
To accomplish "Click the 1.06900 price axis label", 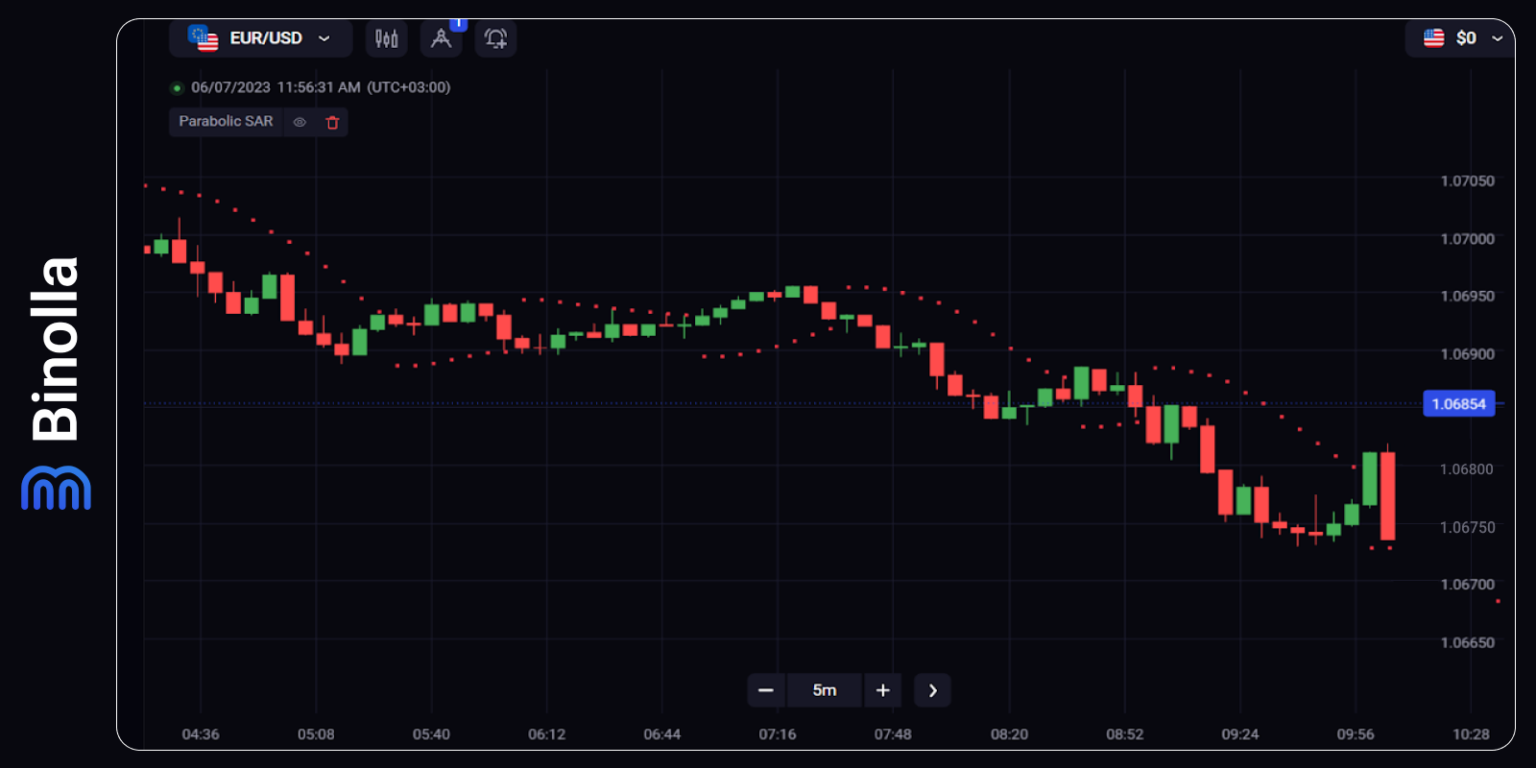I will [x=1467, y=353].
